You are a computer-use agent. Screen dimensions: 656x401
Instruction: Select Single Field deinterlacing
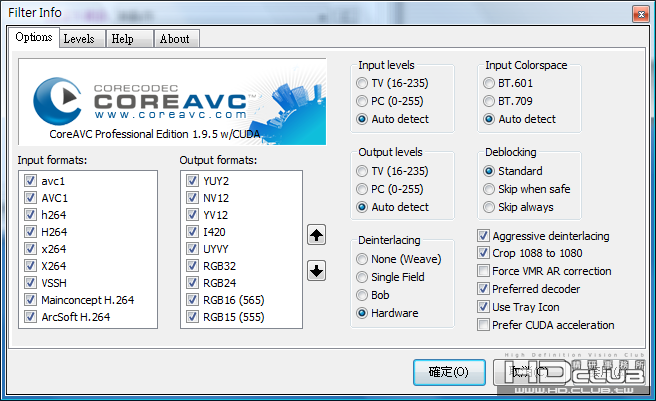[362, 277]
